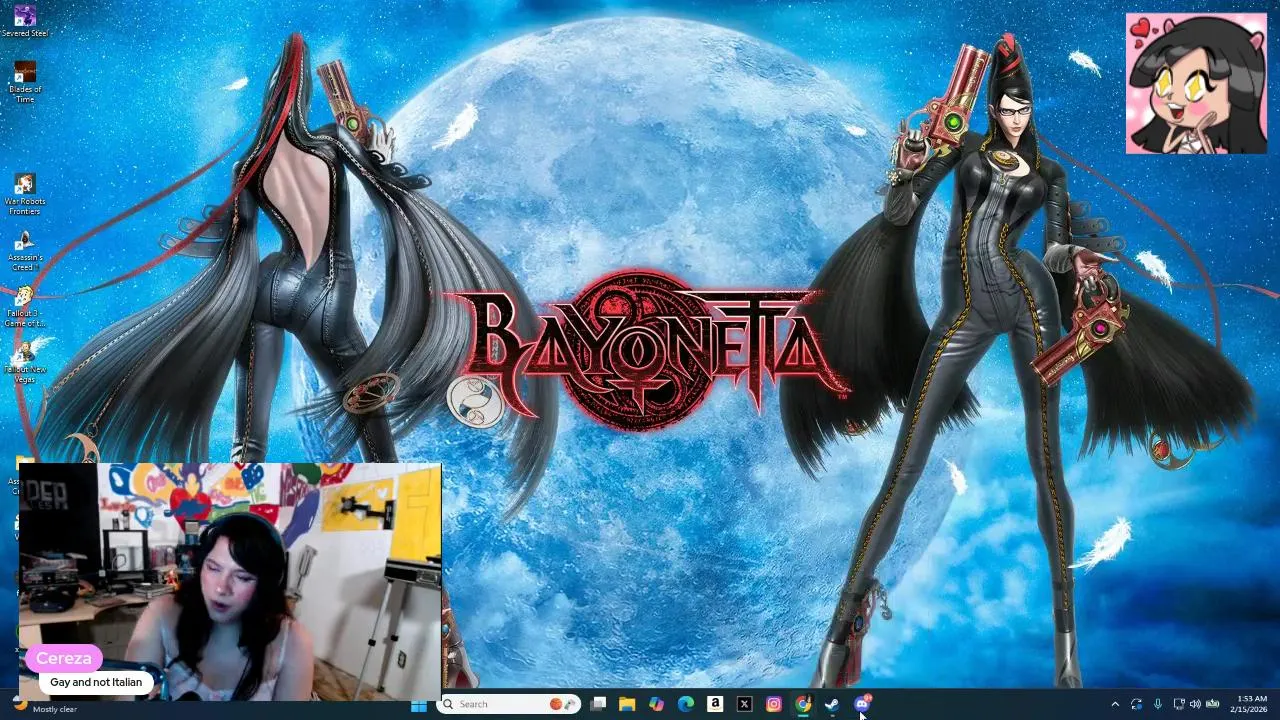
Task: Launch the War Robots Frontiers shortcut
Action: tap(25, 194)
